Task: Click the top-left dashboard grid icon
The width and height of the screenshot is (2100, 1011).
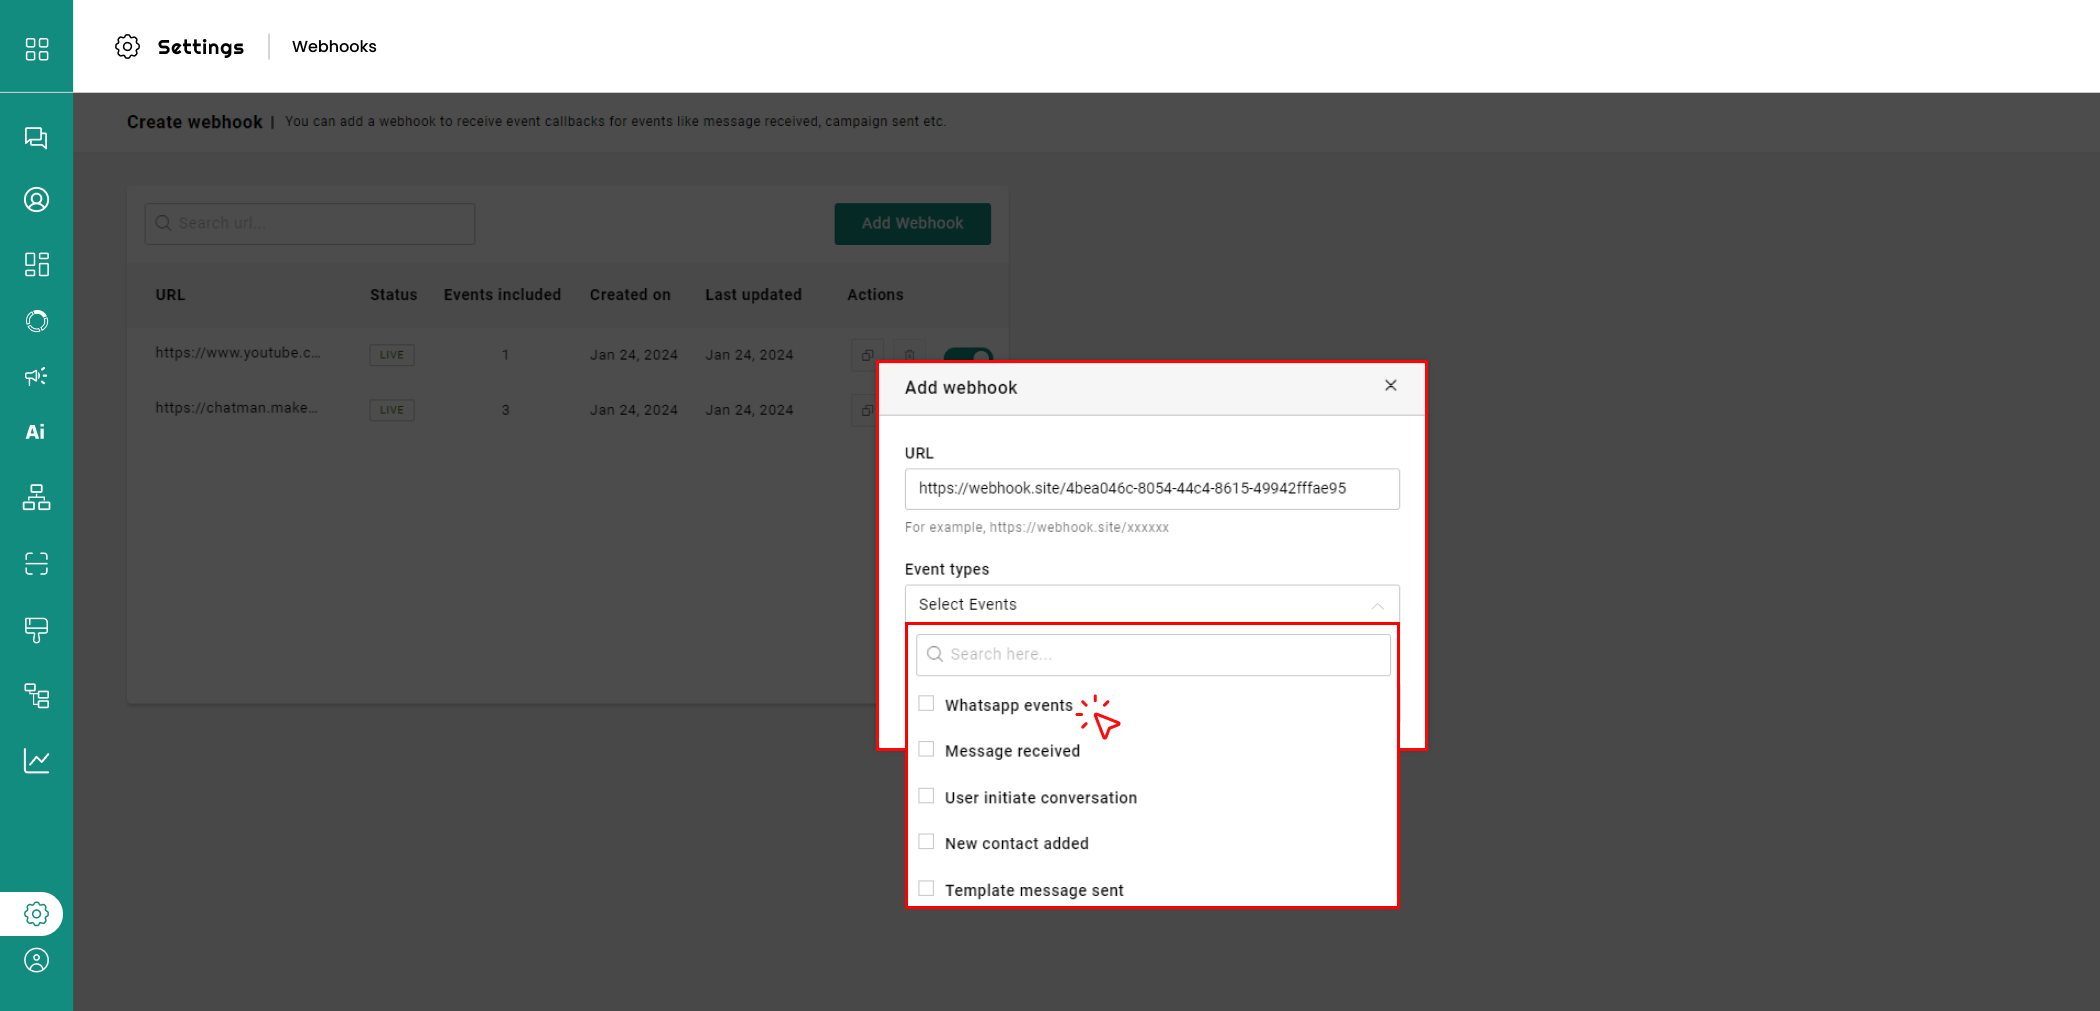Action: 36,49
